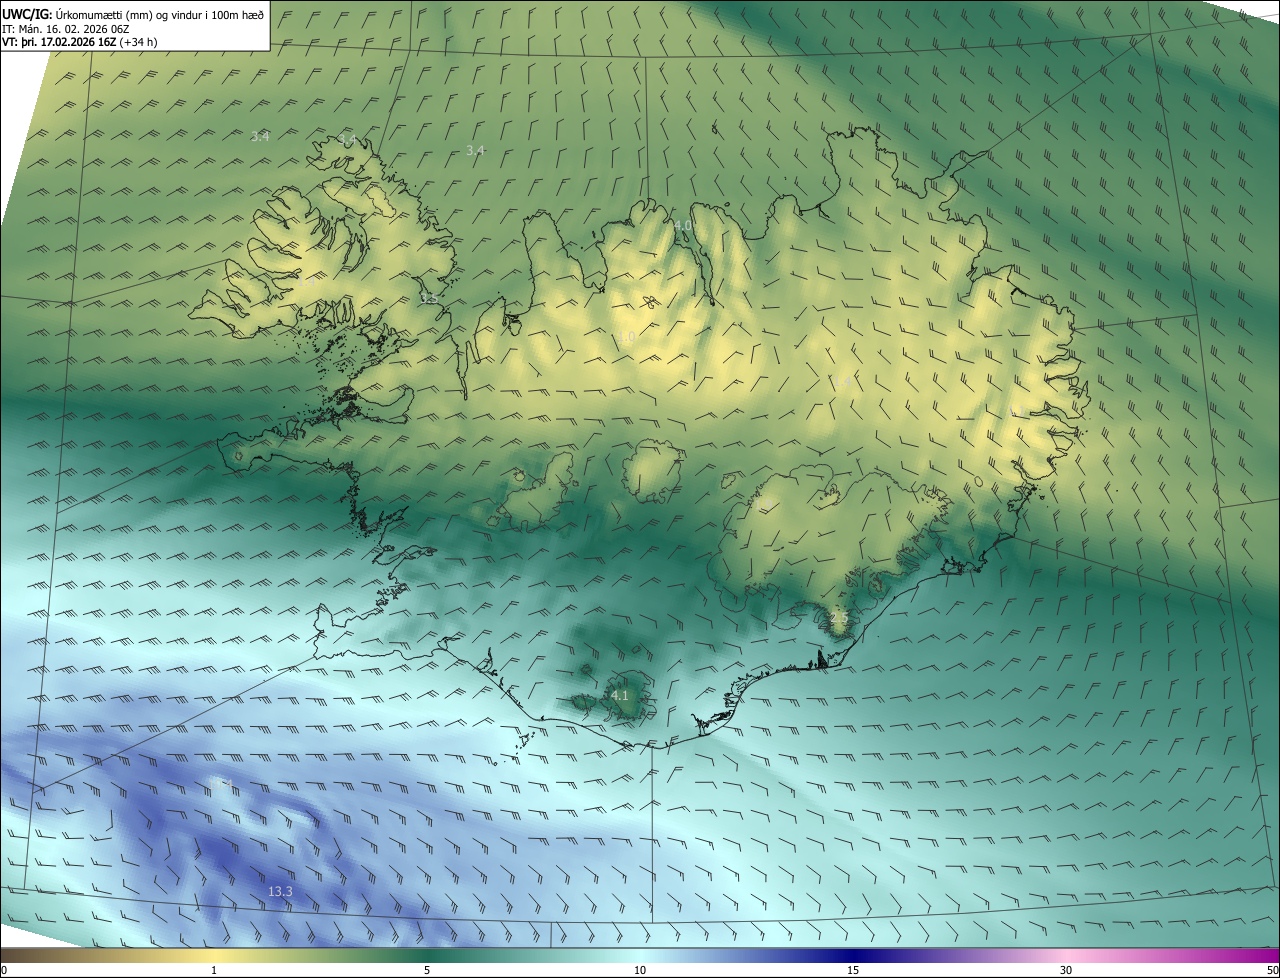Click the 13.3 precipitation value on the map
1280x978 pixels.
tap(281, 891)
